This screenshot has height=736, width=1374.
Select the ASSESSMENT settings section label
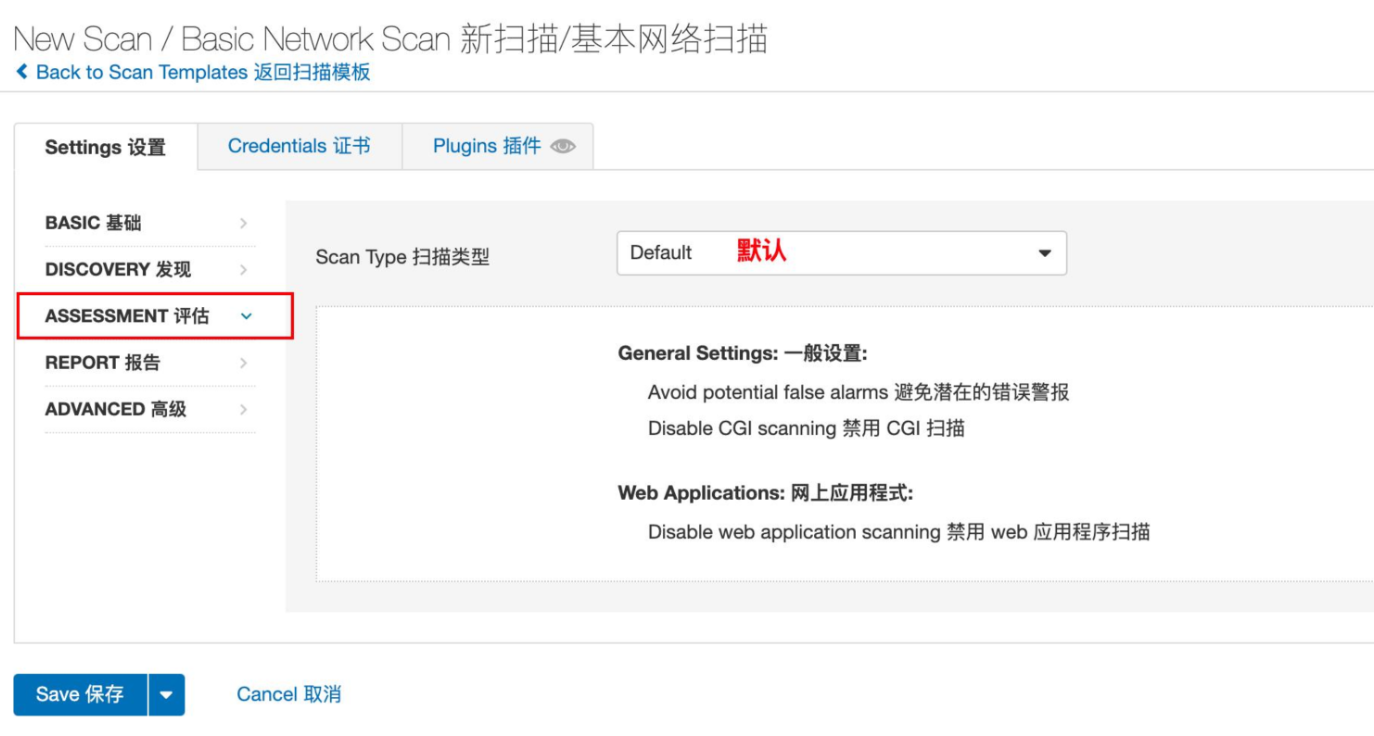pos(127,316)
